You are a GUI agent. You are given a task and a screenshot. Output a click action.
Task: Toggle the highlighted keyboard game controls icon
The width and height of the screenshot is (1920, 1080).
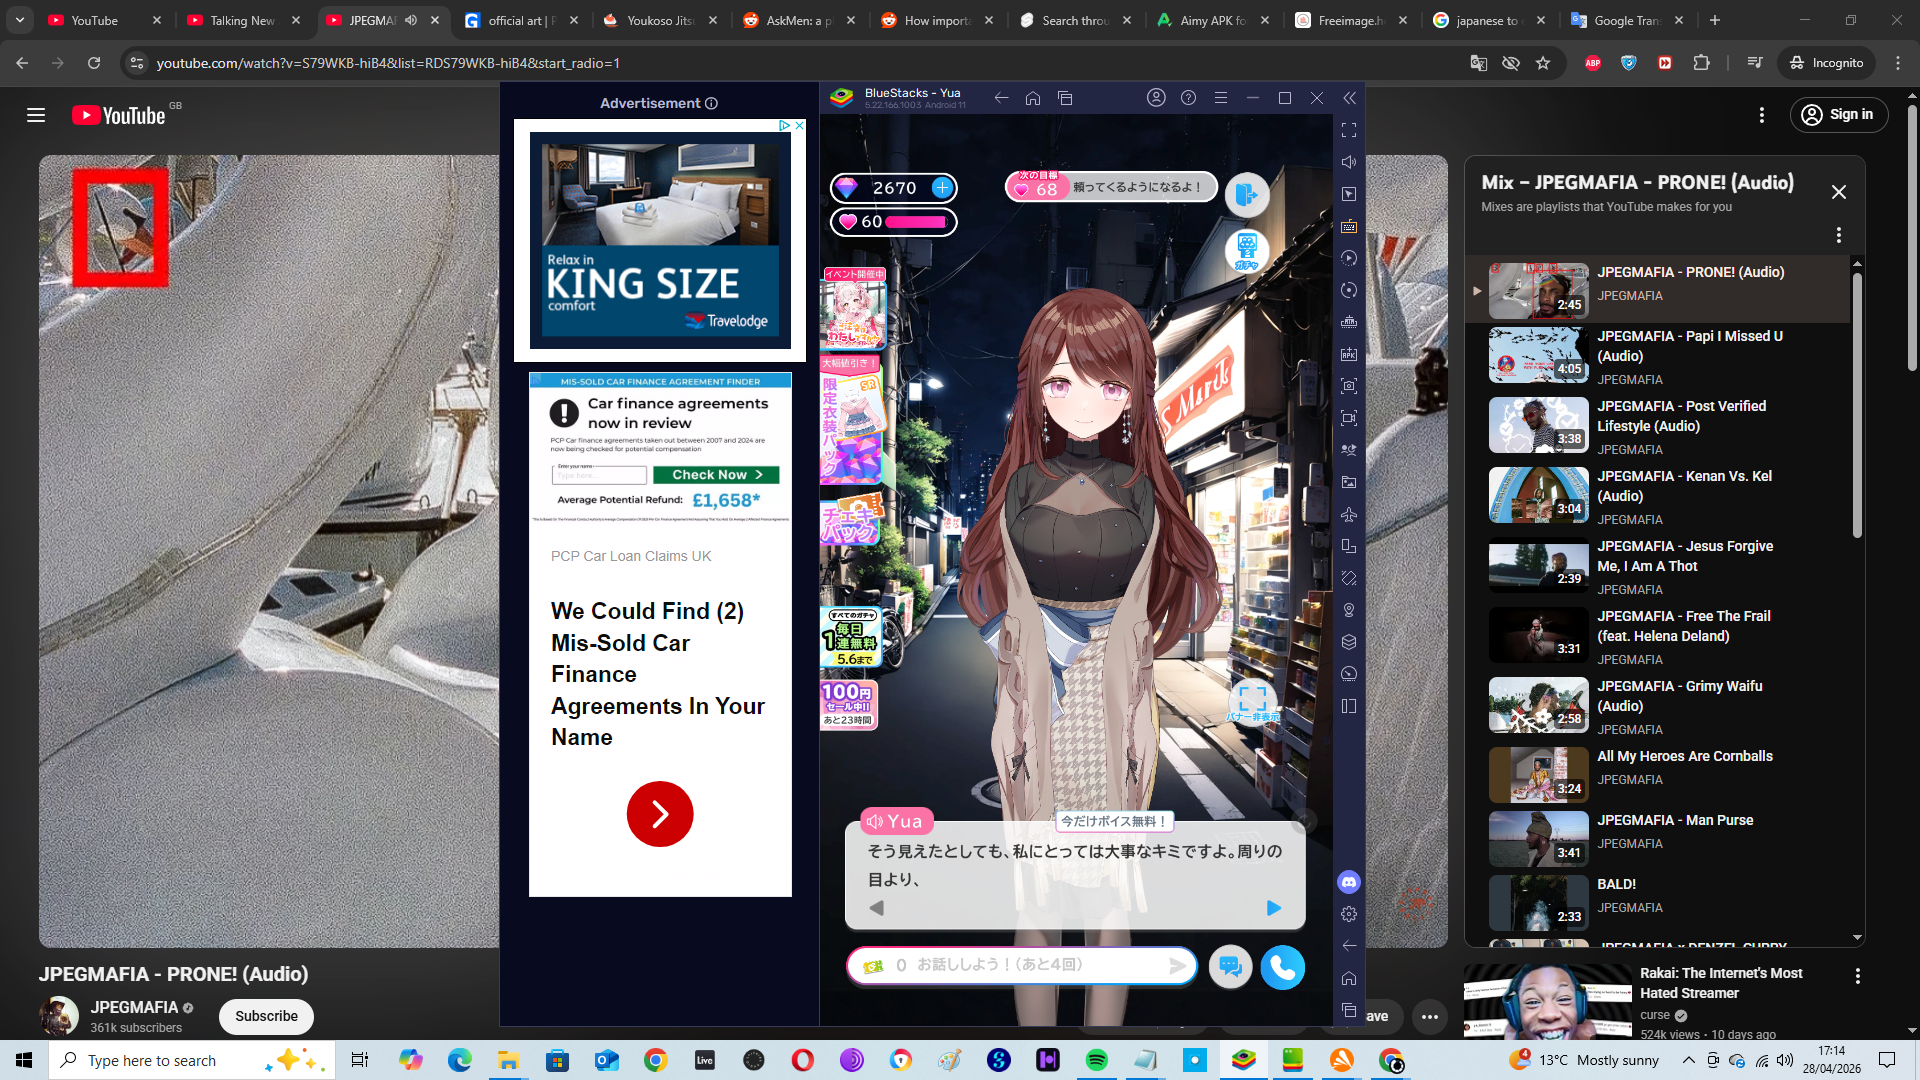click(x=1349, y=226)
